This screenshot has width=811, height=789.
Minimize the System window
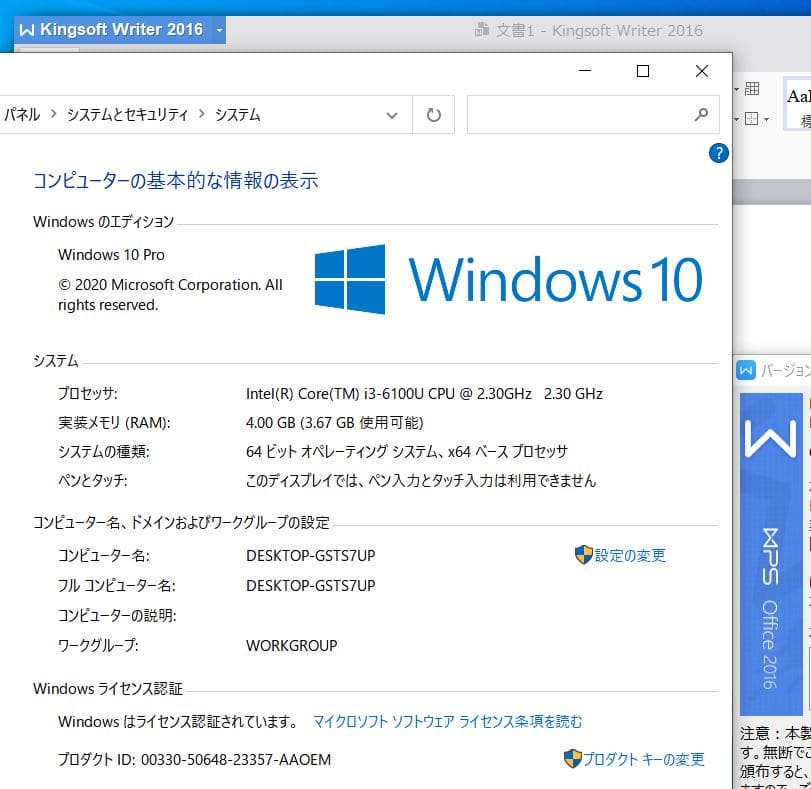tap(585, 71)
